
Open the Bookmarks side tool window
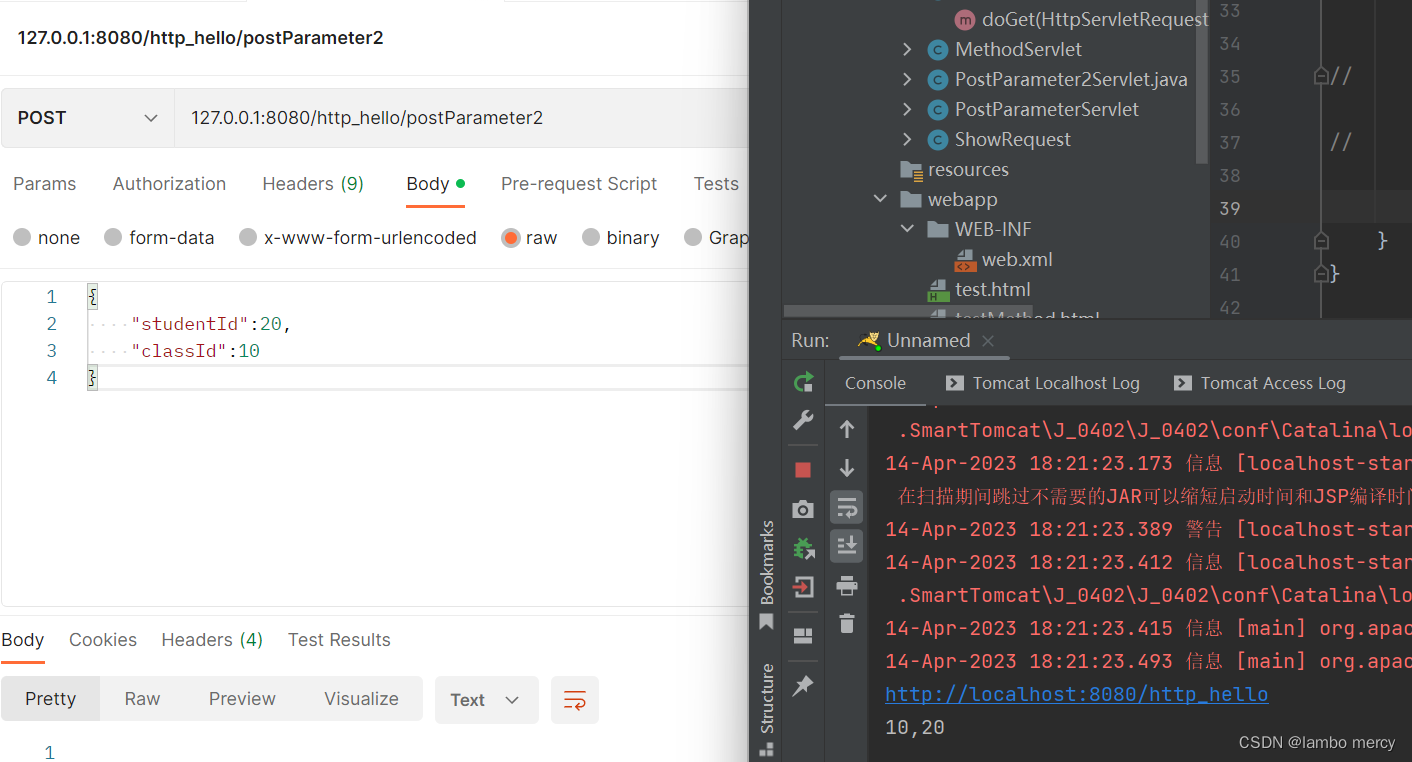767,574
